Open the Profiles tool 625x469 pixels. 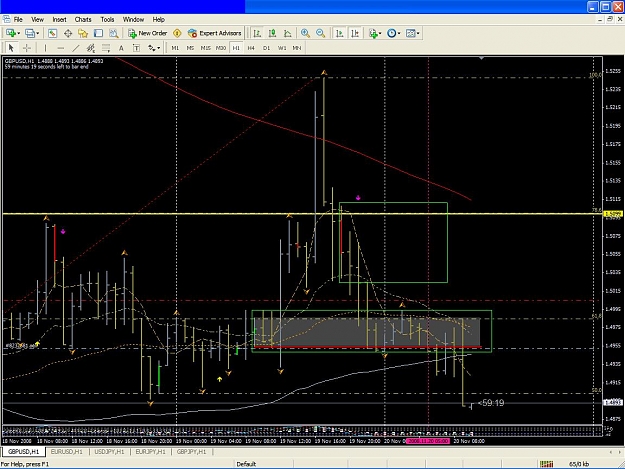[29, 33]
